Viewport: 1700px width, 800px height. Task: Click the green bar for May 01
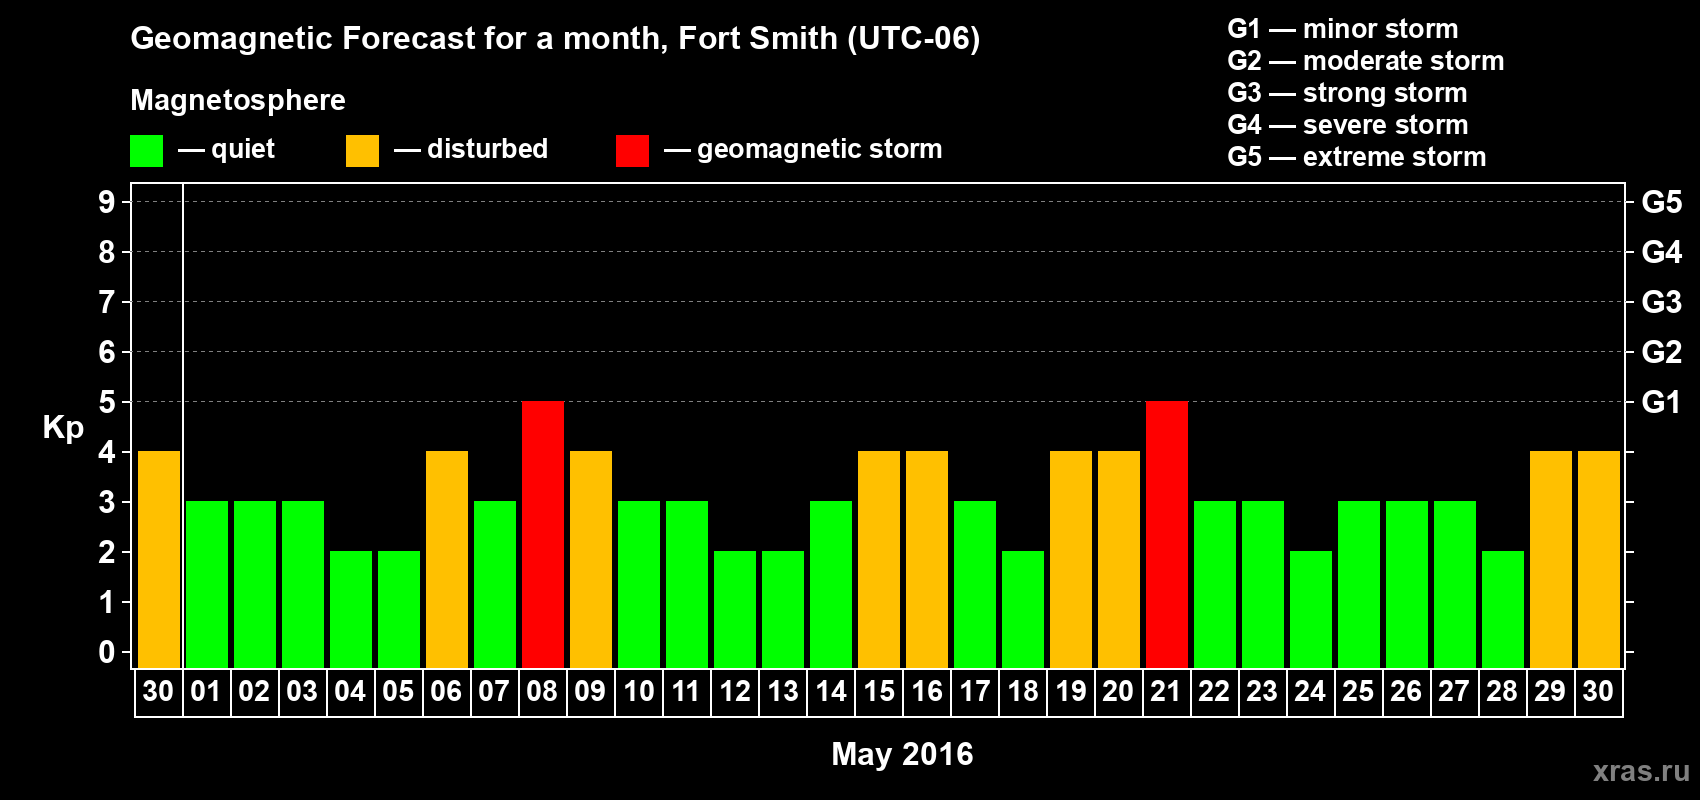tap(207, 585)
